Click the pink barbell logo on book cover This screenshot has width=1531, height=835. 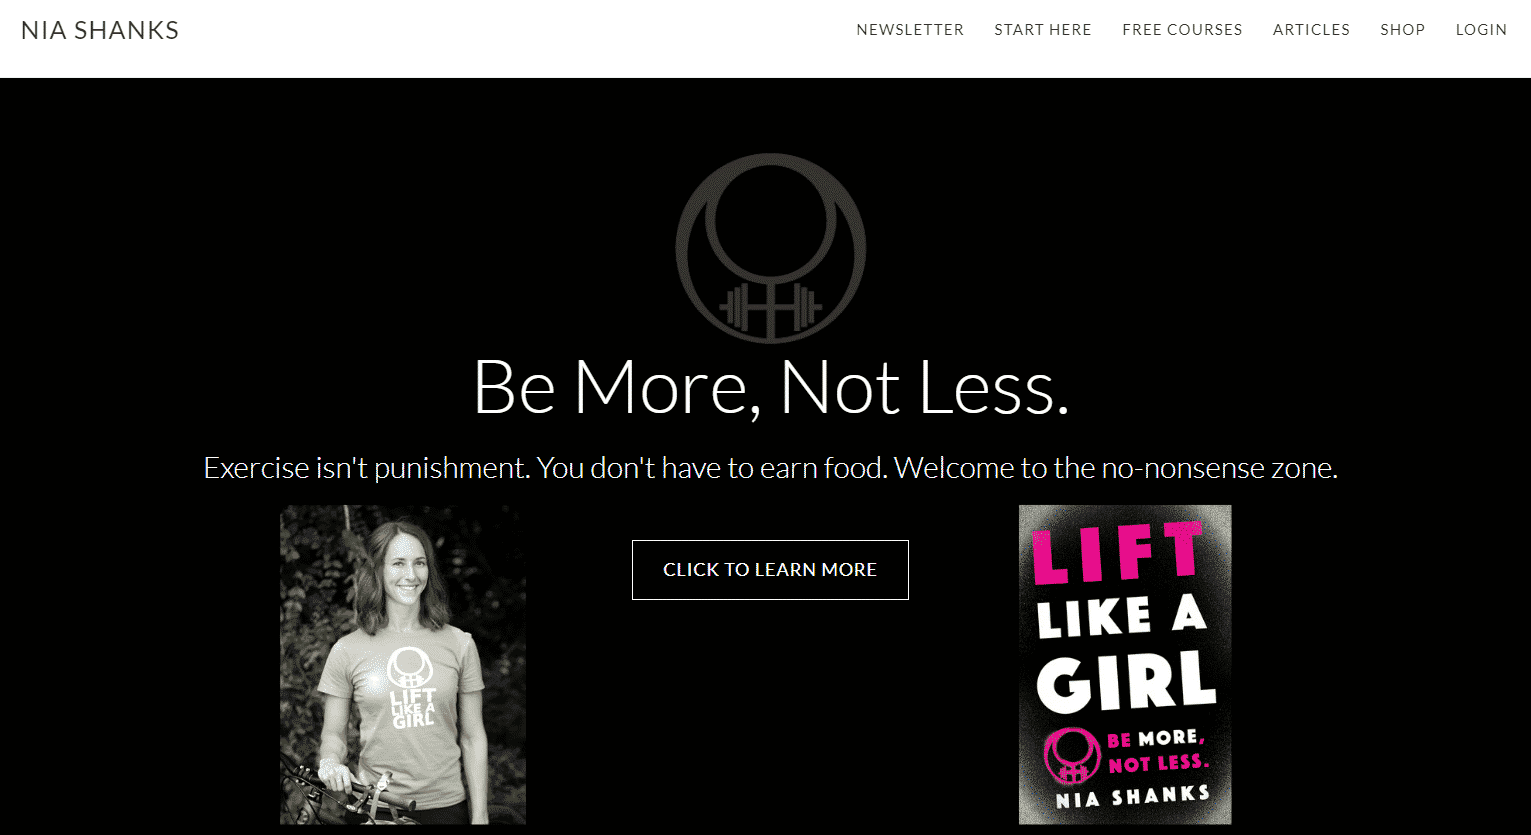pos(1072,755)
